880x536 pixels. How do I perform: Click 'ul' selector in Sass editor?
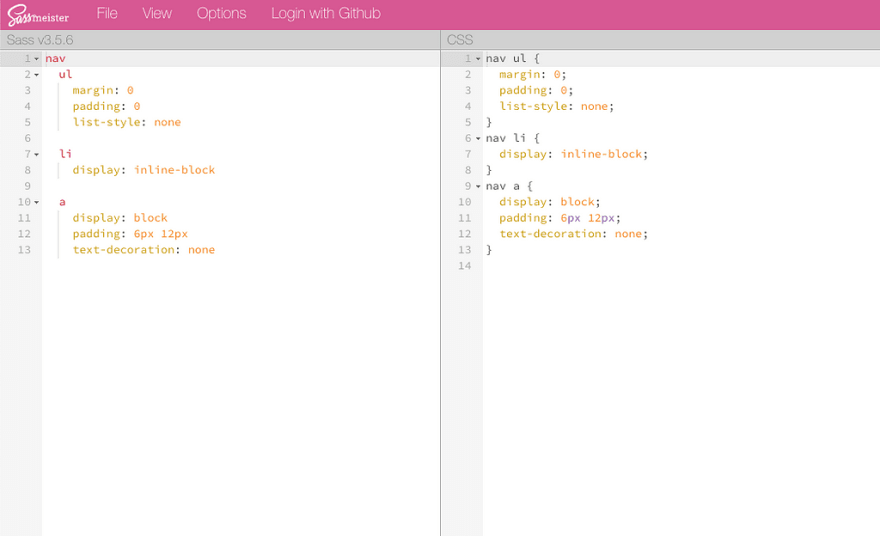coord(66,74)
